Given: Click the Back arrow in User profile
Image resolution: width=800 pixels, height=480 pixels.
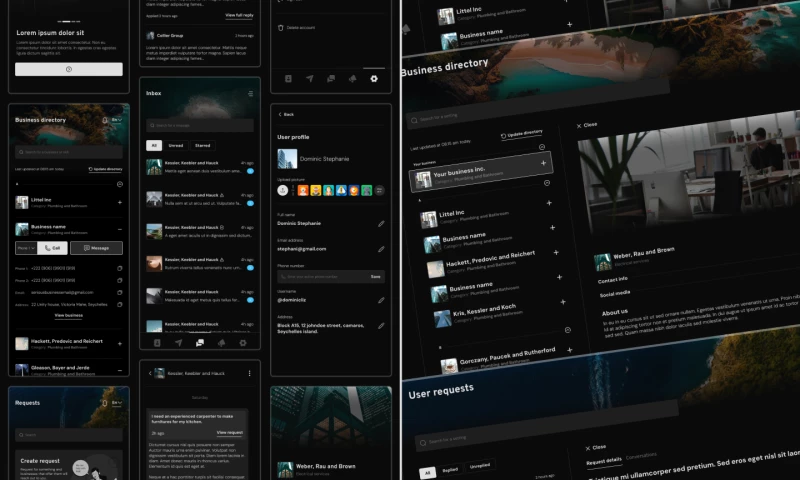Looking at the screenshot, I should [280, 114].
